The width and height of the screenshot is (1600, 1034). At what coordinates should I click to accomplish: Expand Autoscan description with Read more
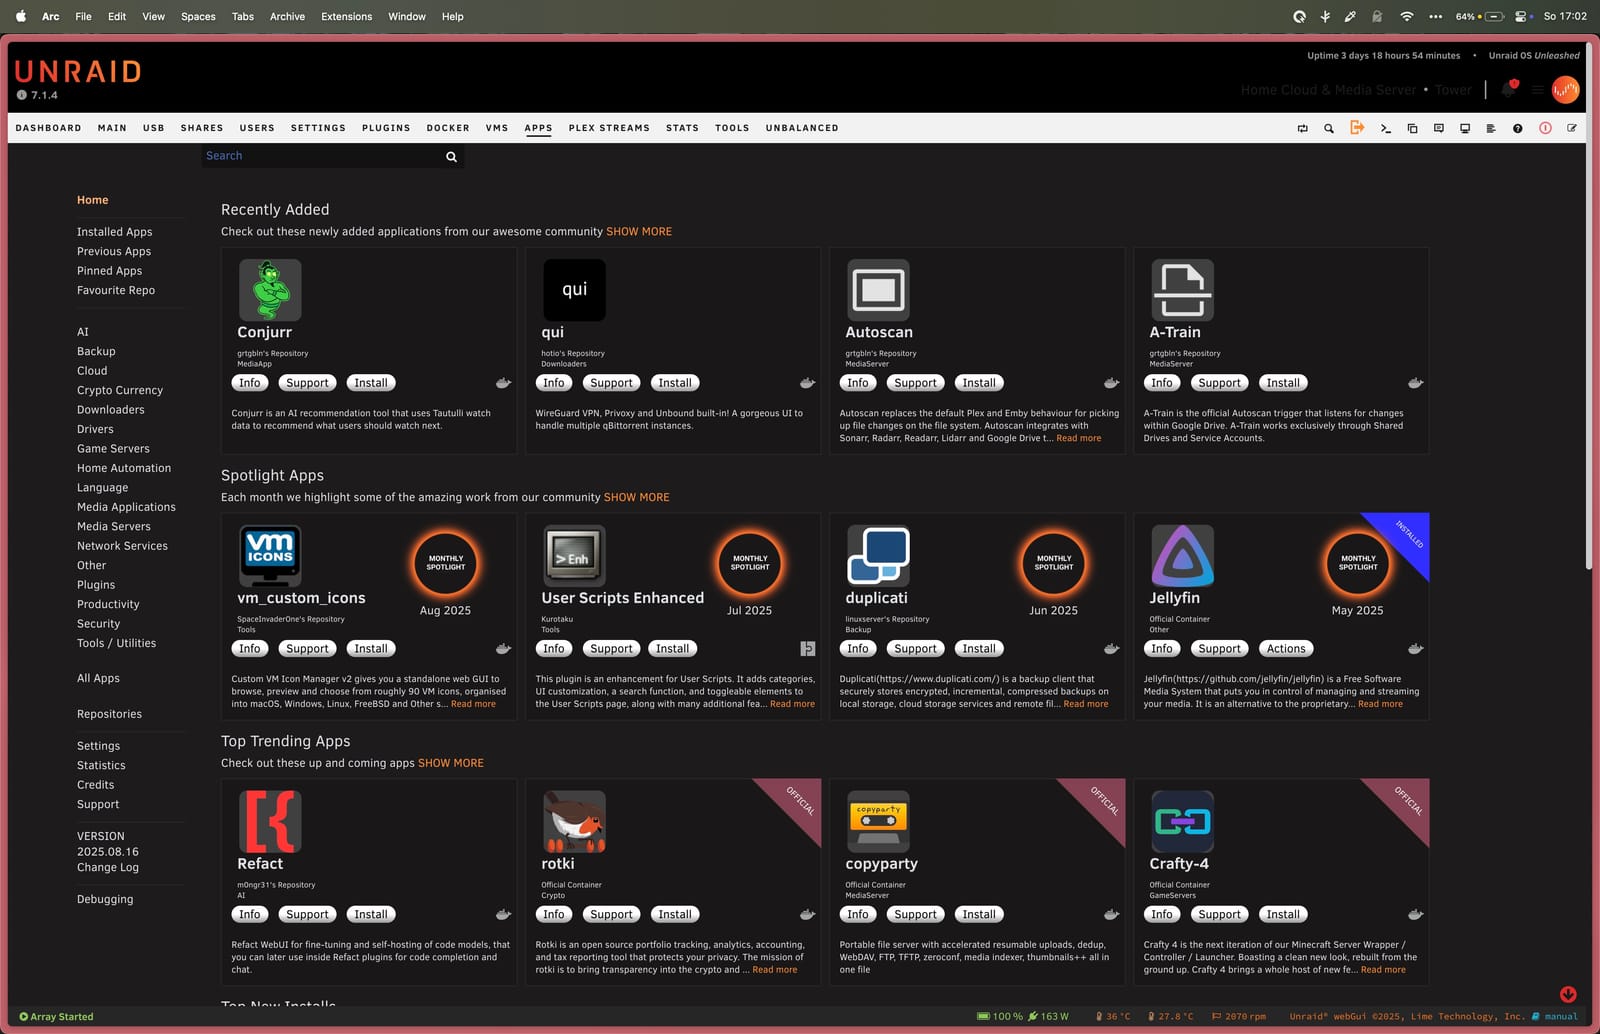(x=1078, y=438)
